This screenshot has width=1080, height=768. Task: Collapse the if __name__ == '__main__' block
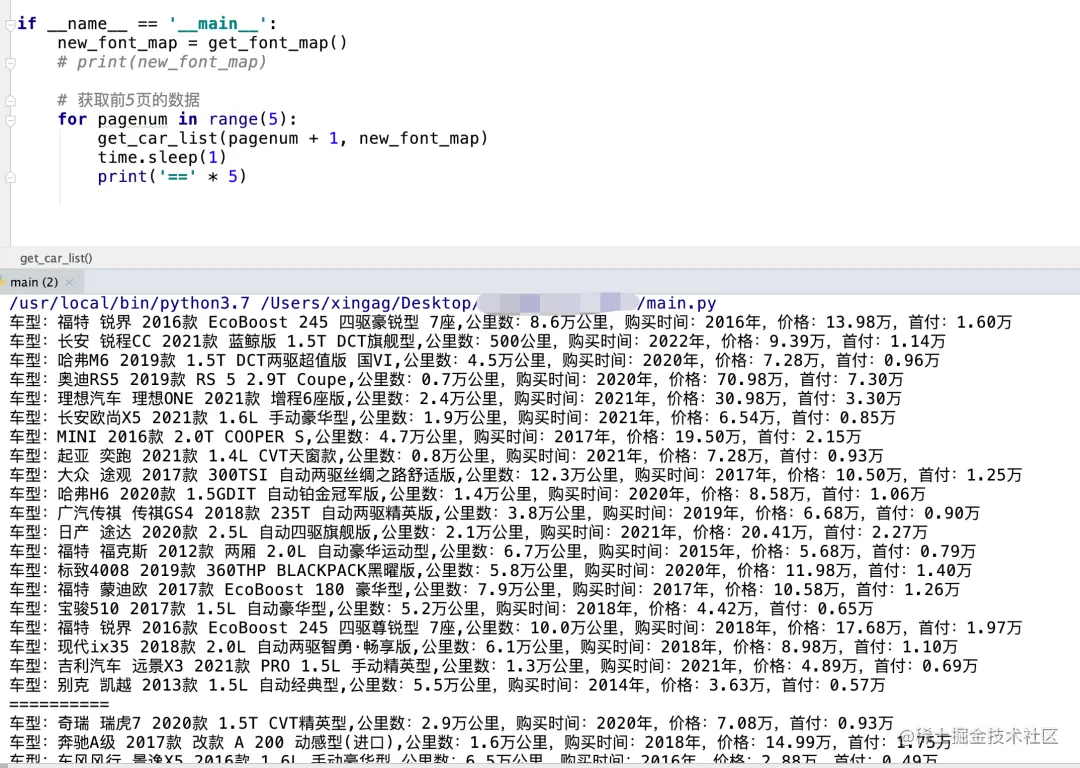10,25
